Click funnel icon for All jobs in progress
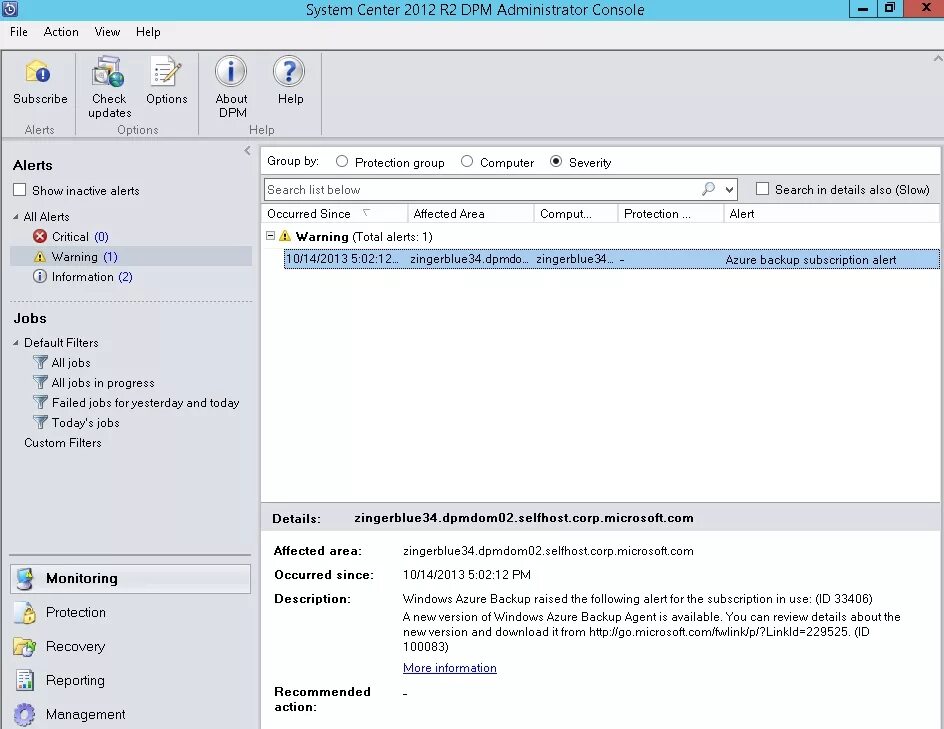The image size is (944, 729). (40, 382)
